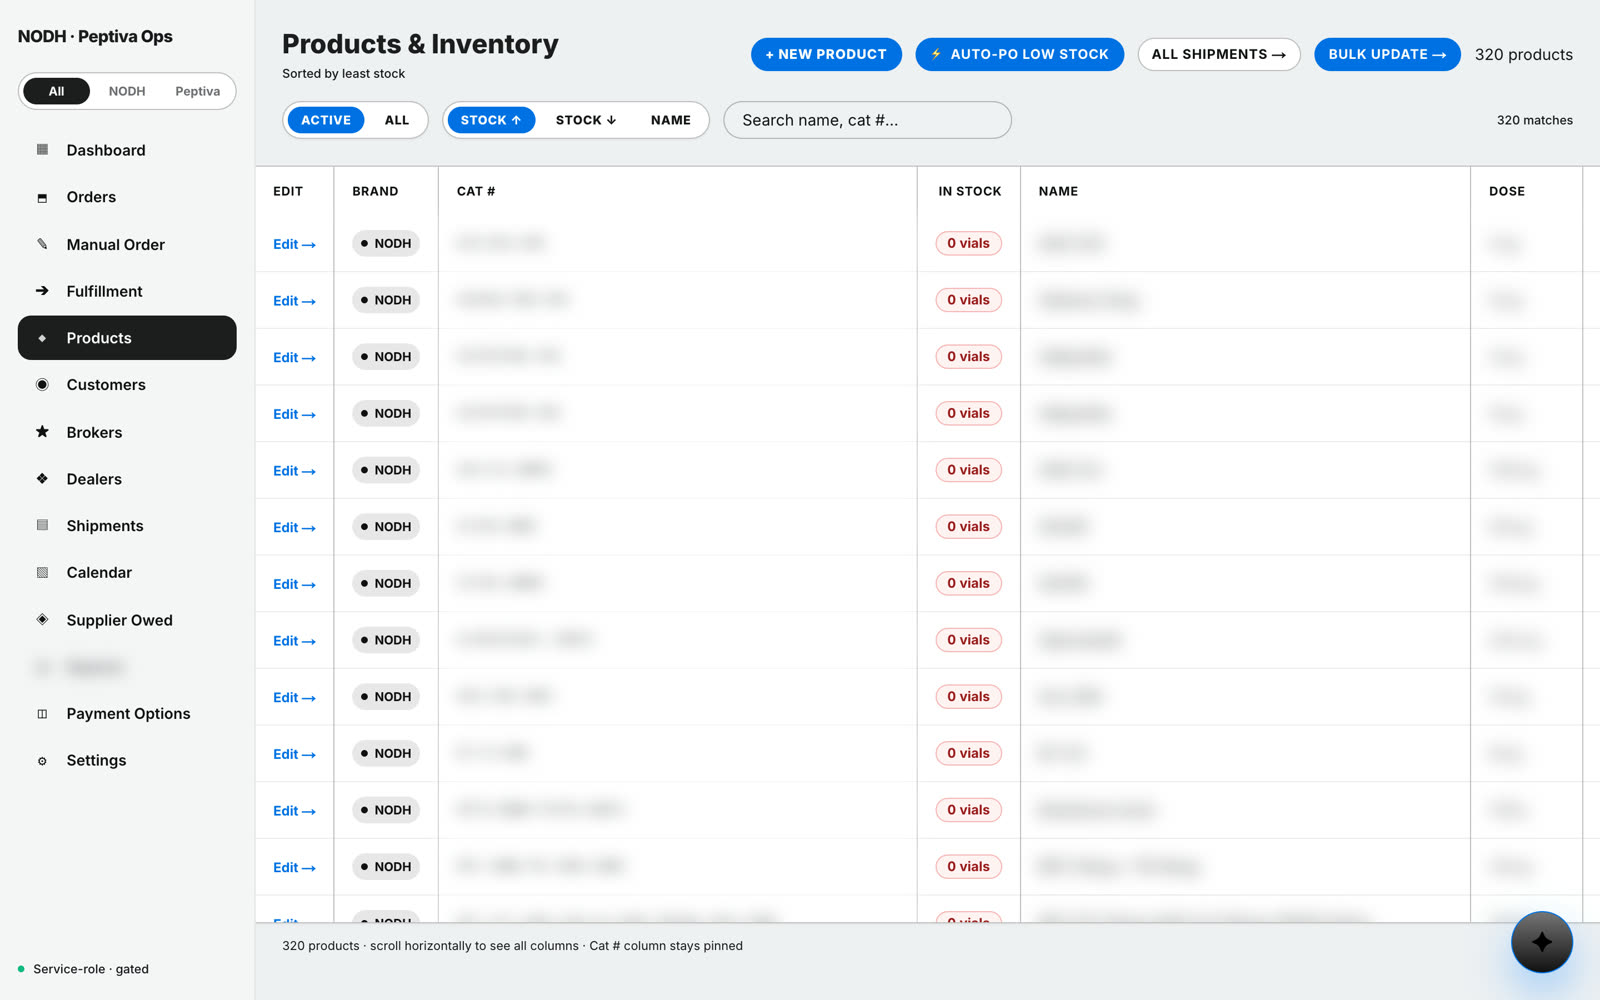Click the Calendar sidebar icon
Screen dimensions: 1600x1000
pos(42,573)
